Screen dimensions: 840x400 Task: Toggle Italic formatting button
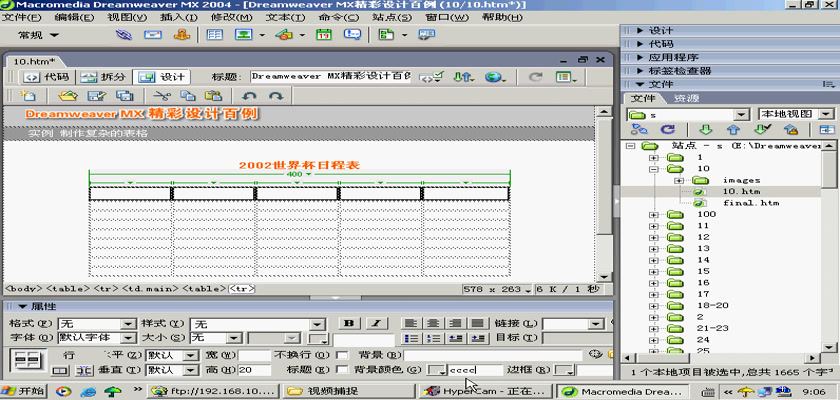click(x=377, y=323)
